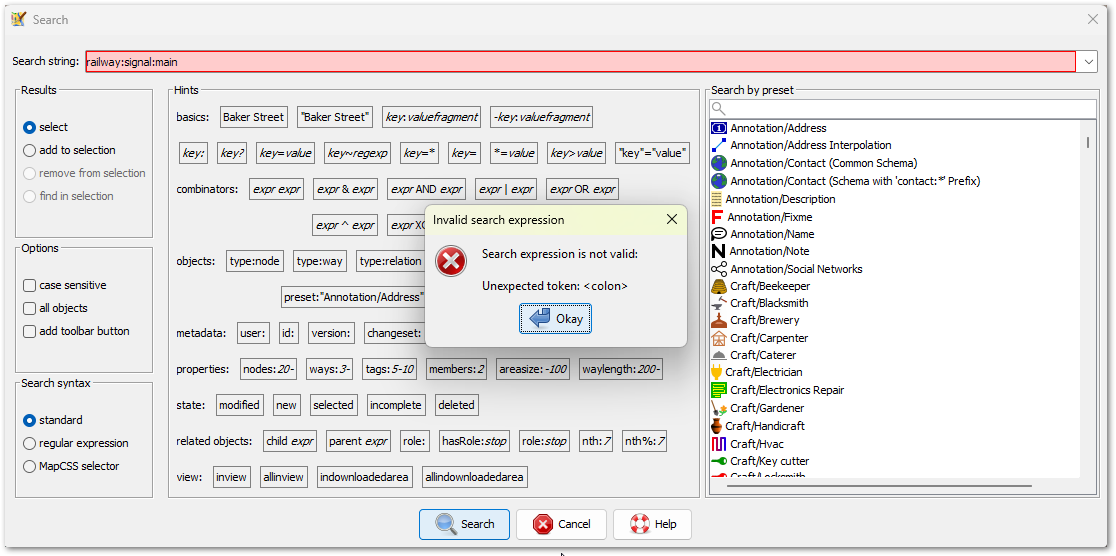Viewport: 1116px width, 556px height.
Task: Enable the case sensitive checkbox
Action: click(30, 285)
